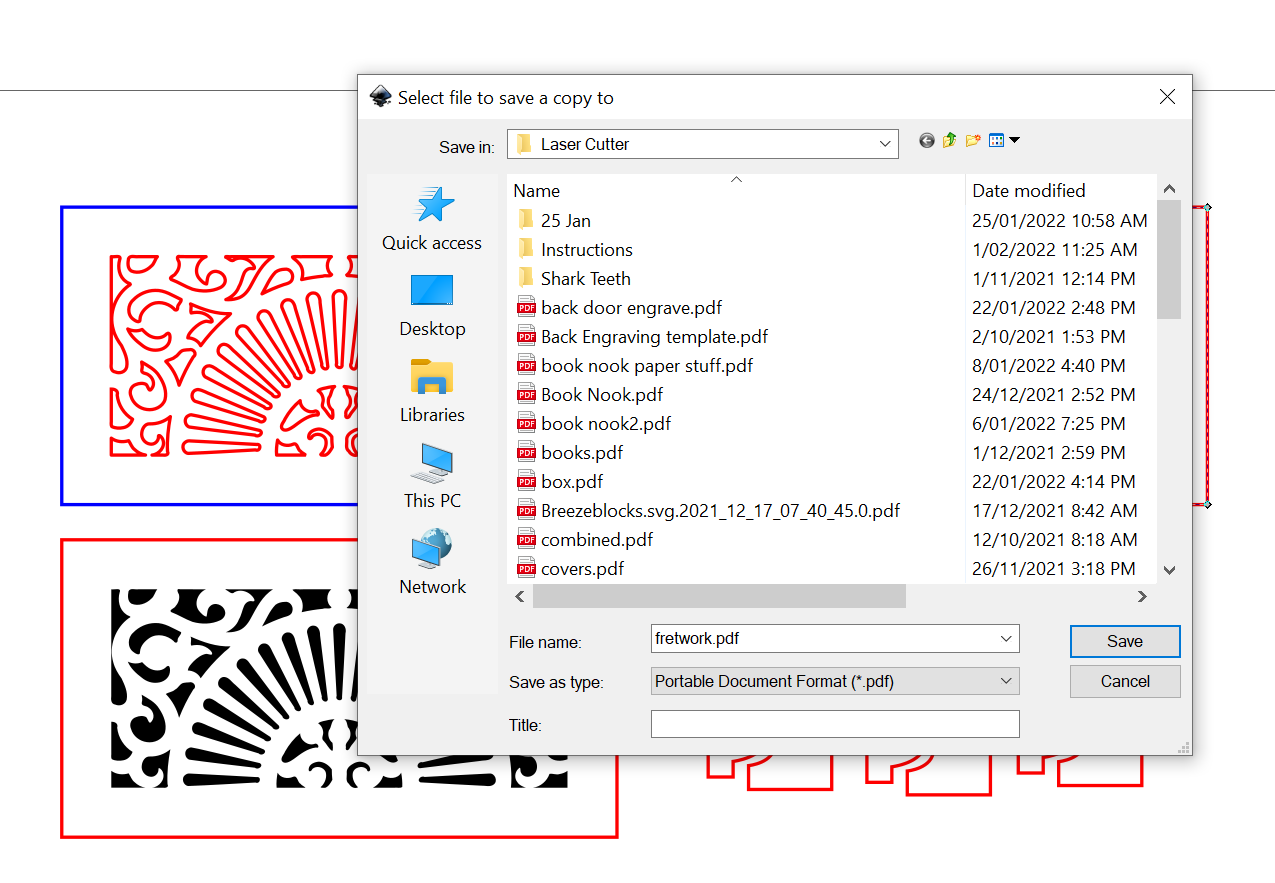Expand the Save in folder dropdown

(x=884, y=144)
